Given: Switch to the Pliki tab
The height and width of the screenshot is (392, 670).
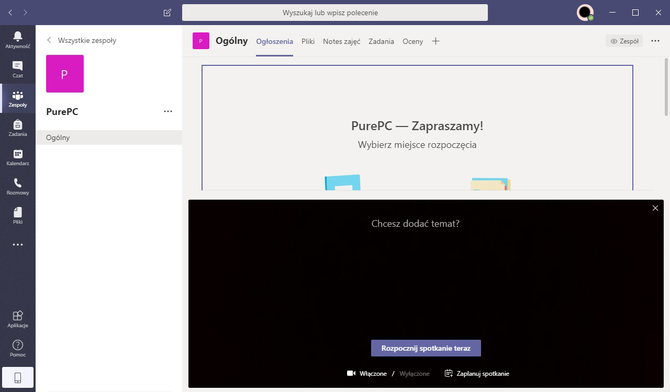Looking at the screenshot, I should [x=308, y=41].
